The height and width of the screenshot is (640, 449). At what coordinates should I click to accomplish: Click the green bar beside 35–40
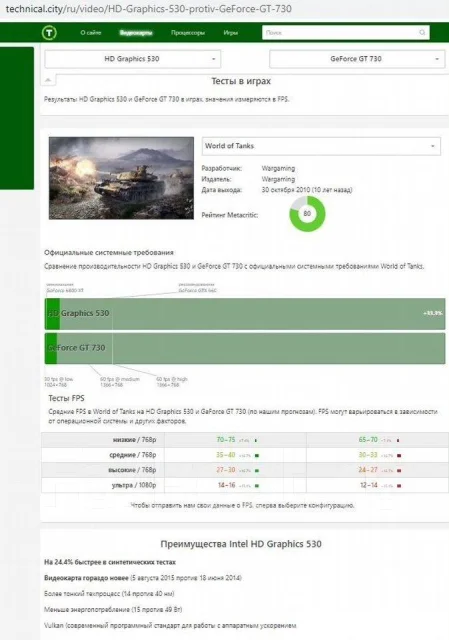pyautogui.click(x=257, y=456)
